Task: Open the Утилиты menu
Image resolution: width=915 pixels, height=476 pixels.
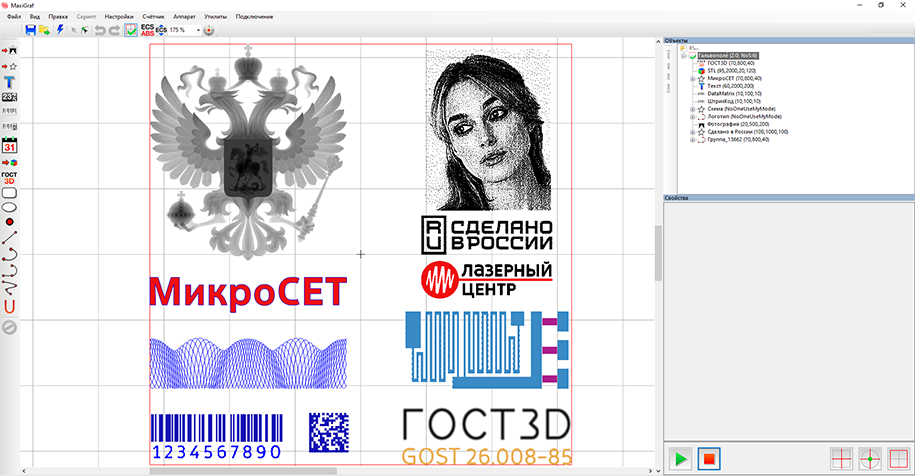Action: point(215,17)
